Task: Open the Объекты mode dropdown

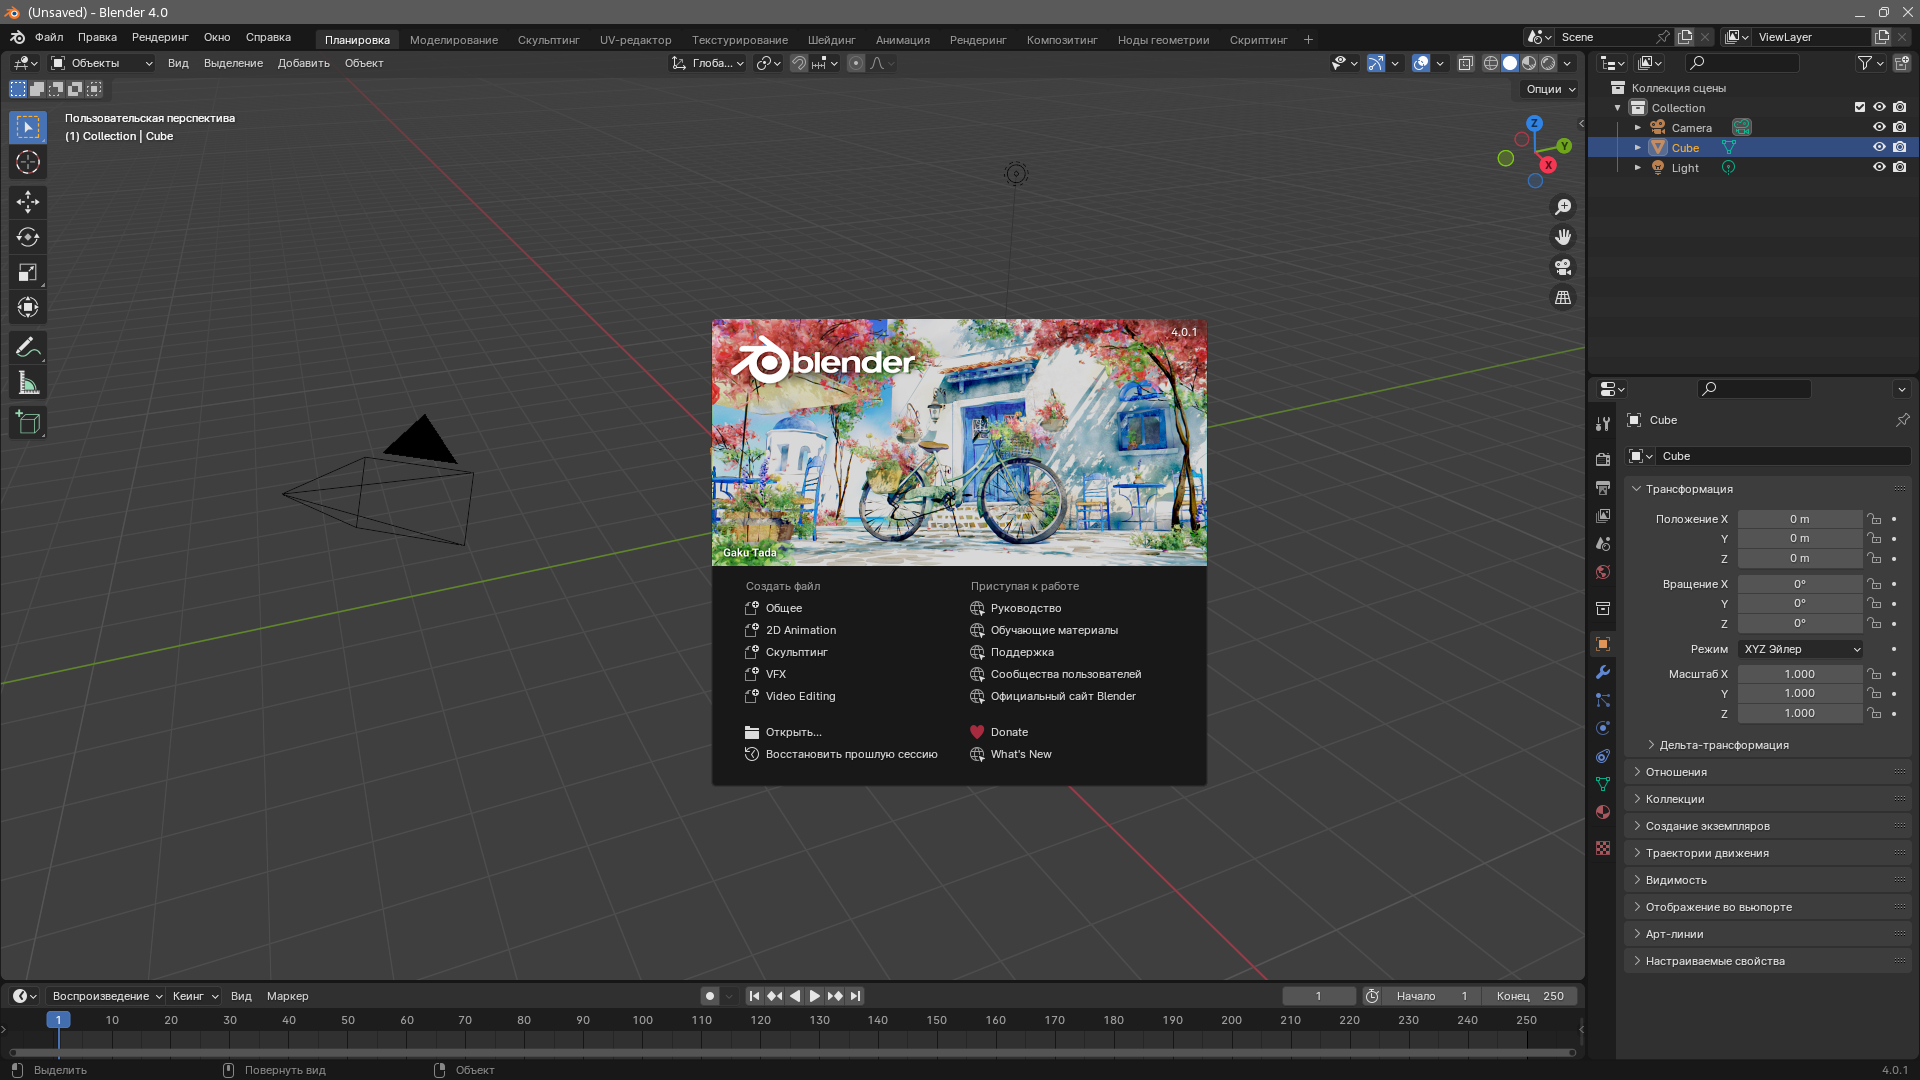Action: coord(102,63)
